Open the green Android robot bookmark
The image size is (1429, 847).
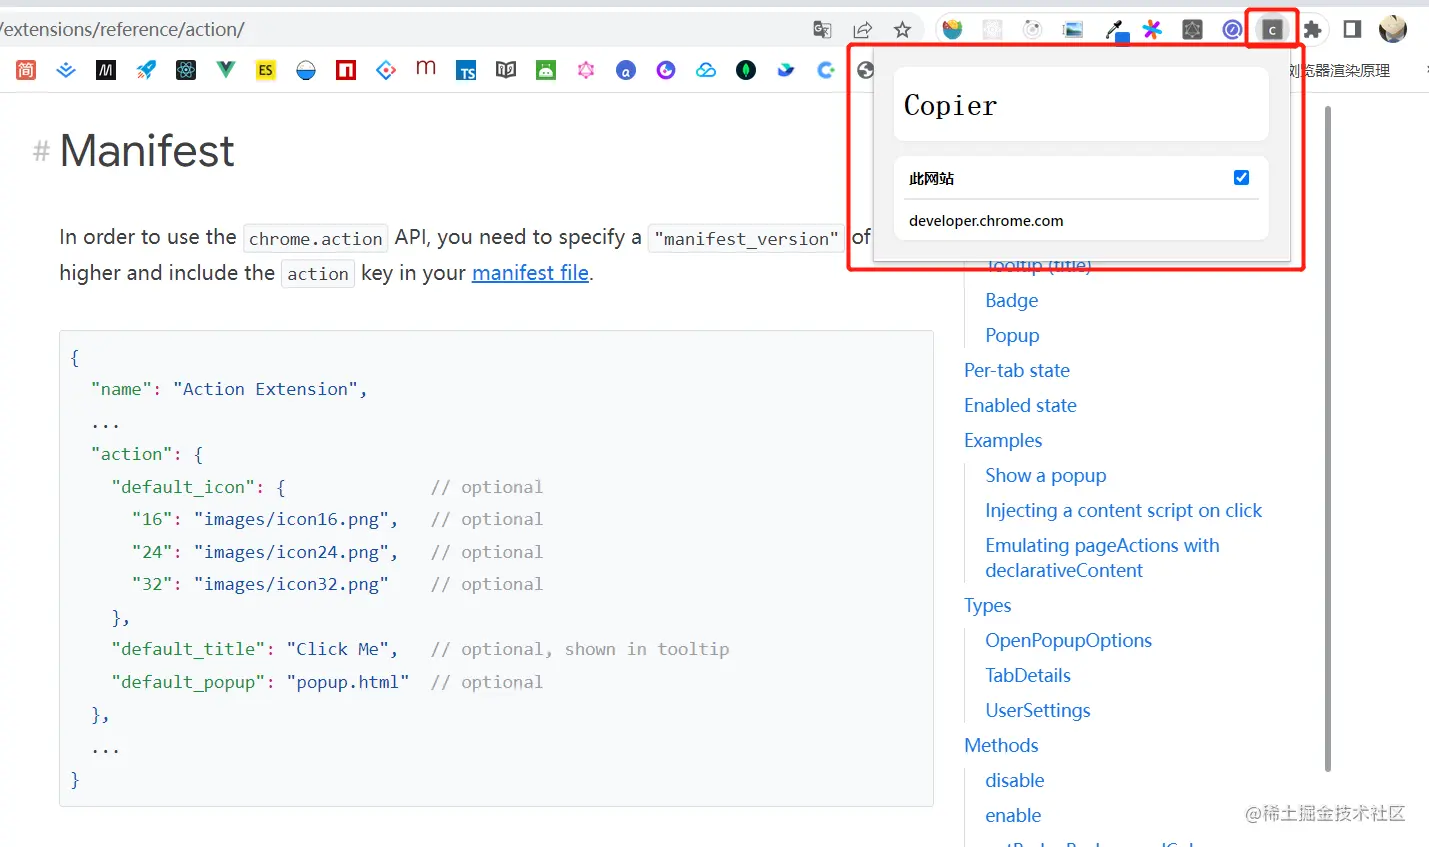click(x=546, y=70)
